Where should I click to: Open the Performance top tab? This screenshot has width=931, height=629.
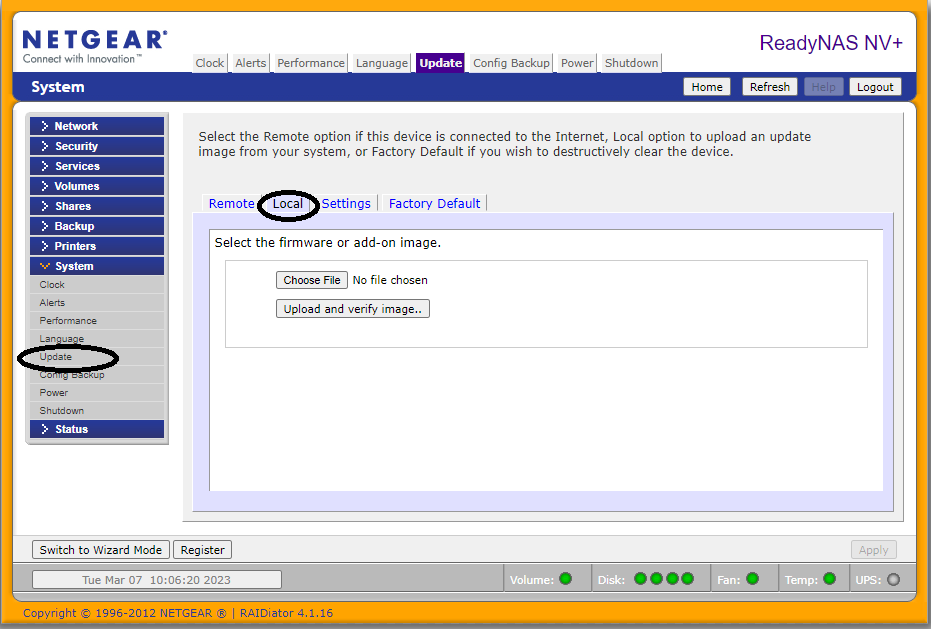(x=311, y=63)
